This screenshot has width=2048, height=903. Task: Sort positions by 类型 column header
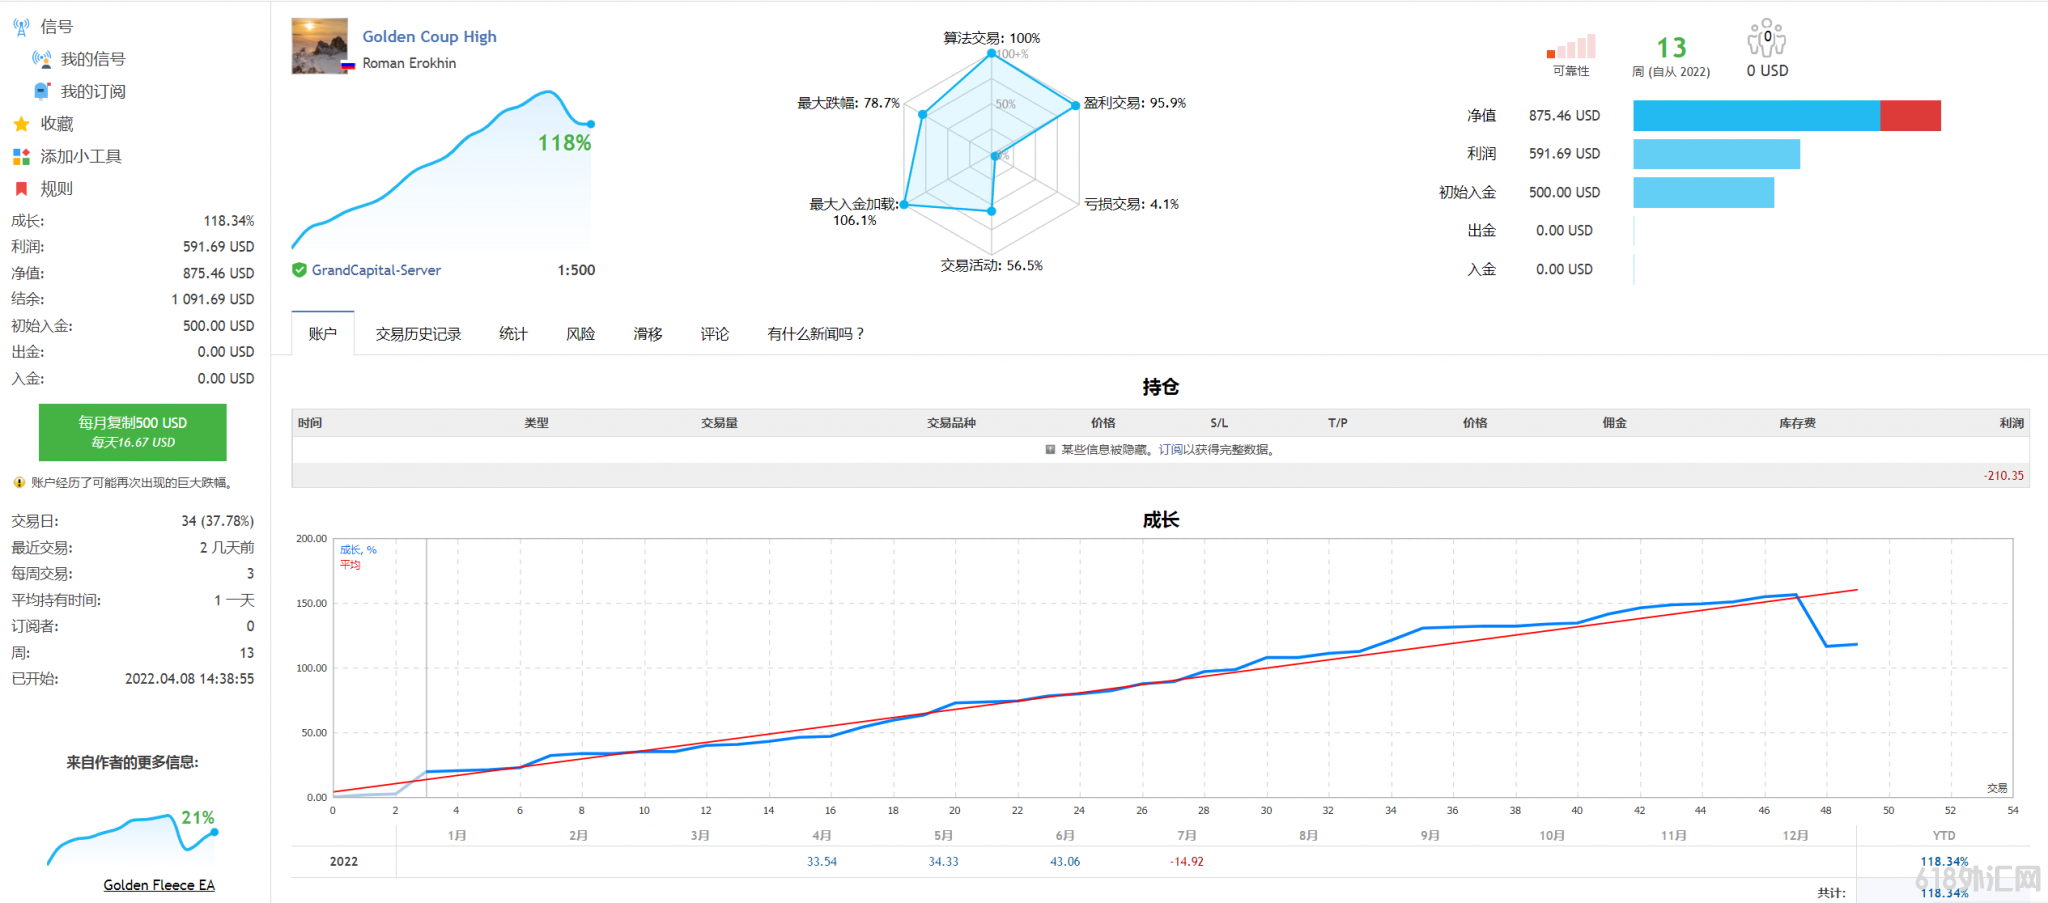(x=536, y=423)
